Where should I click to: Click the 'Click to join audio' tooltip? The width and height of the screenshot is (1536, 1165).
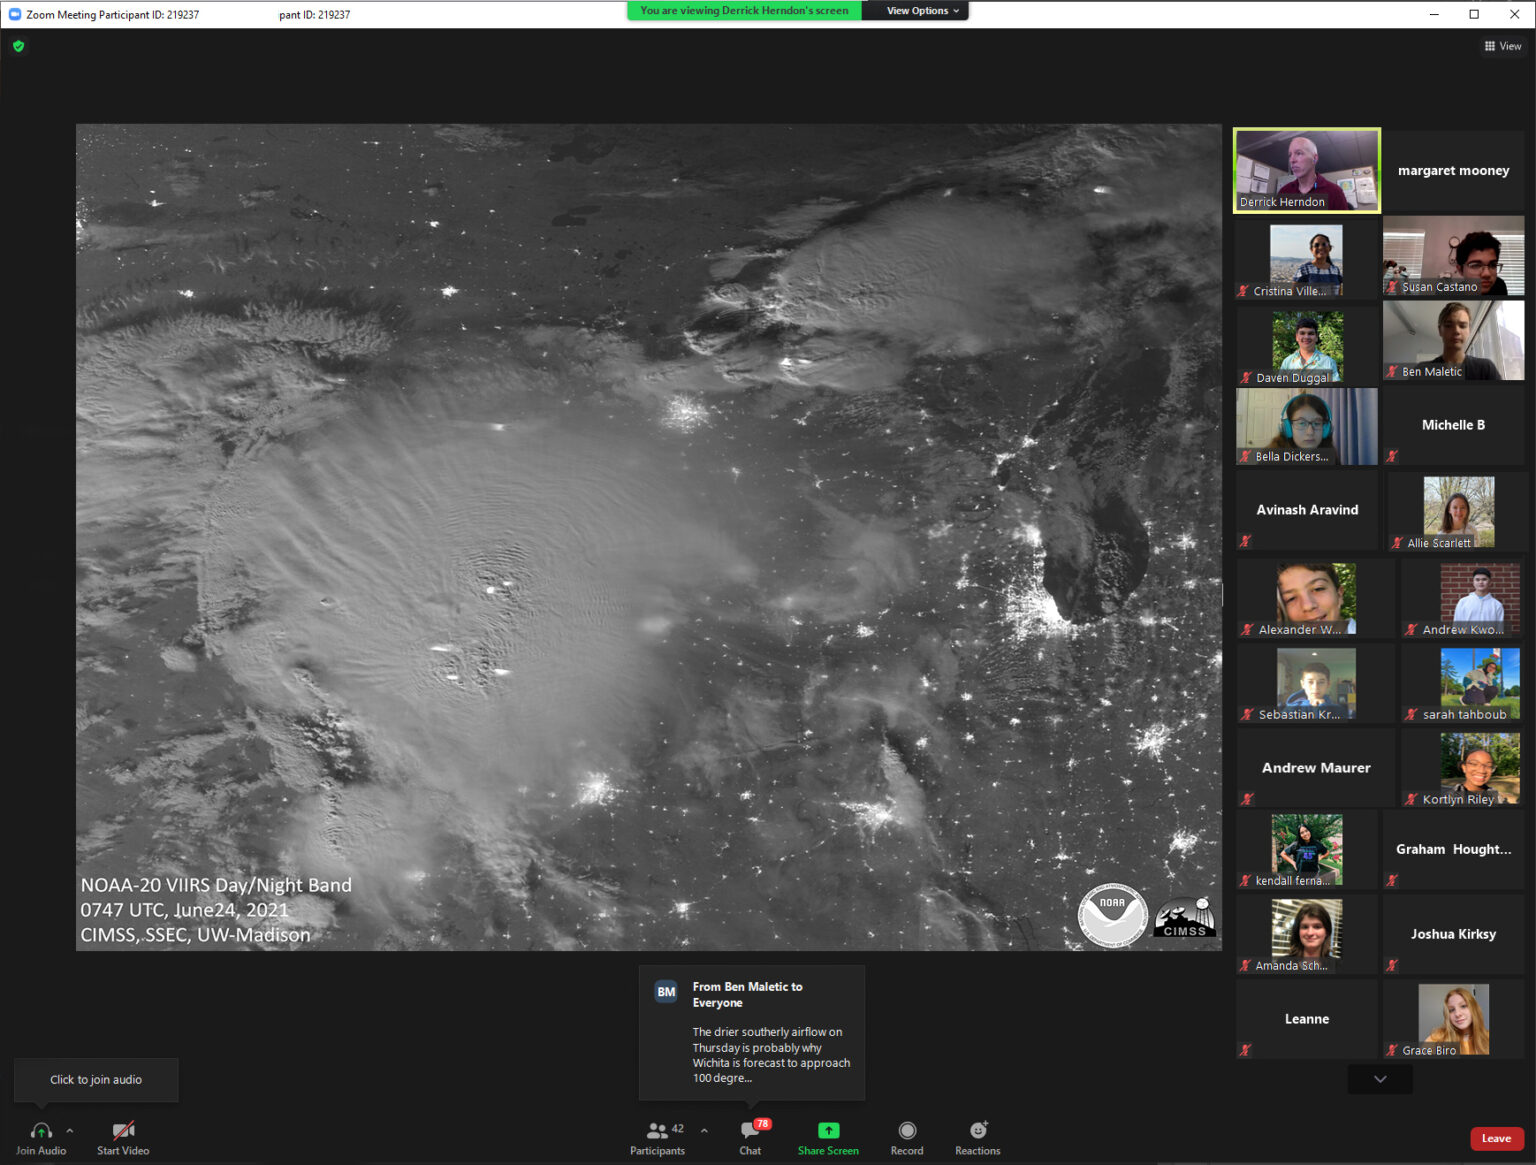click(96, 1080)
